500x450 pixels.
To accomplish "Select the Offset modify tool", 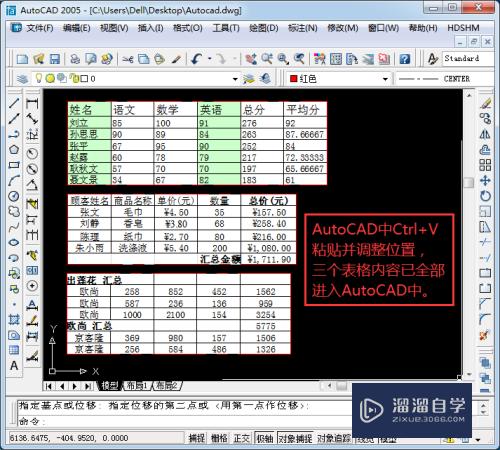I will pos(485,149).
